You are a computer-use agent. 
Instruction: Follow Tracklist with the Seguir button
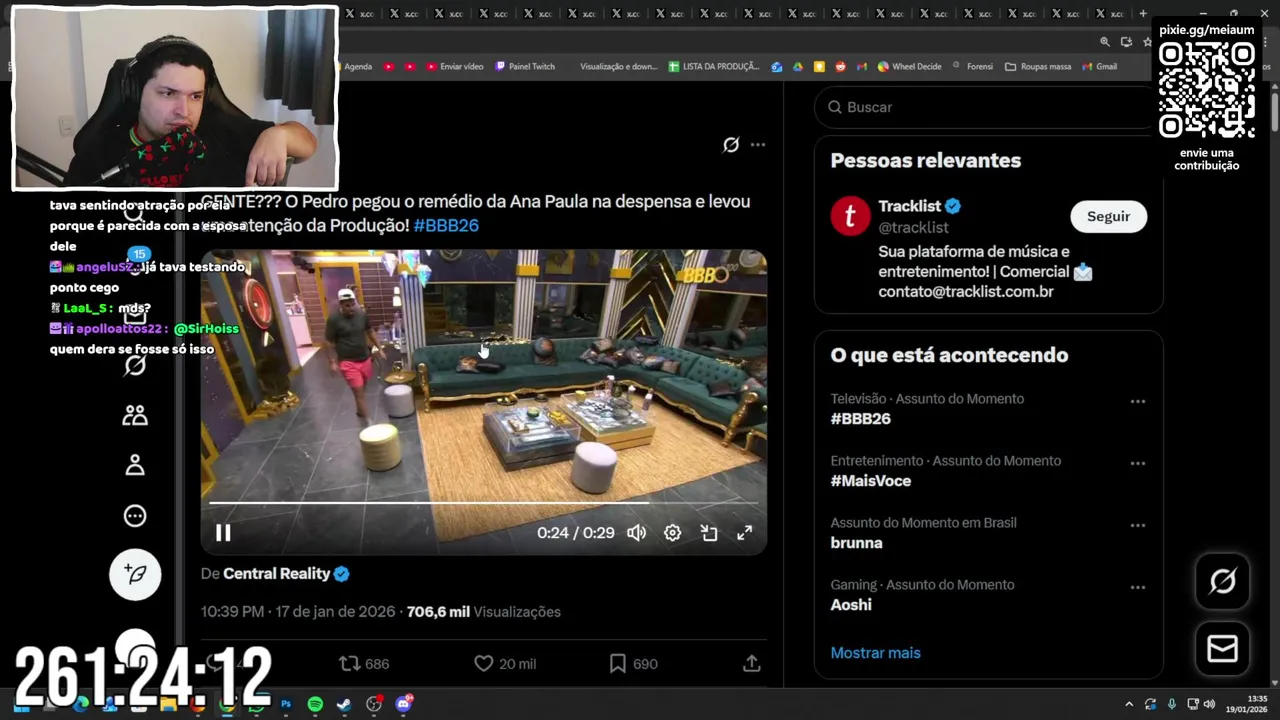(x=1108, y=217)
